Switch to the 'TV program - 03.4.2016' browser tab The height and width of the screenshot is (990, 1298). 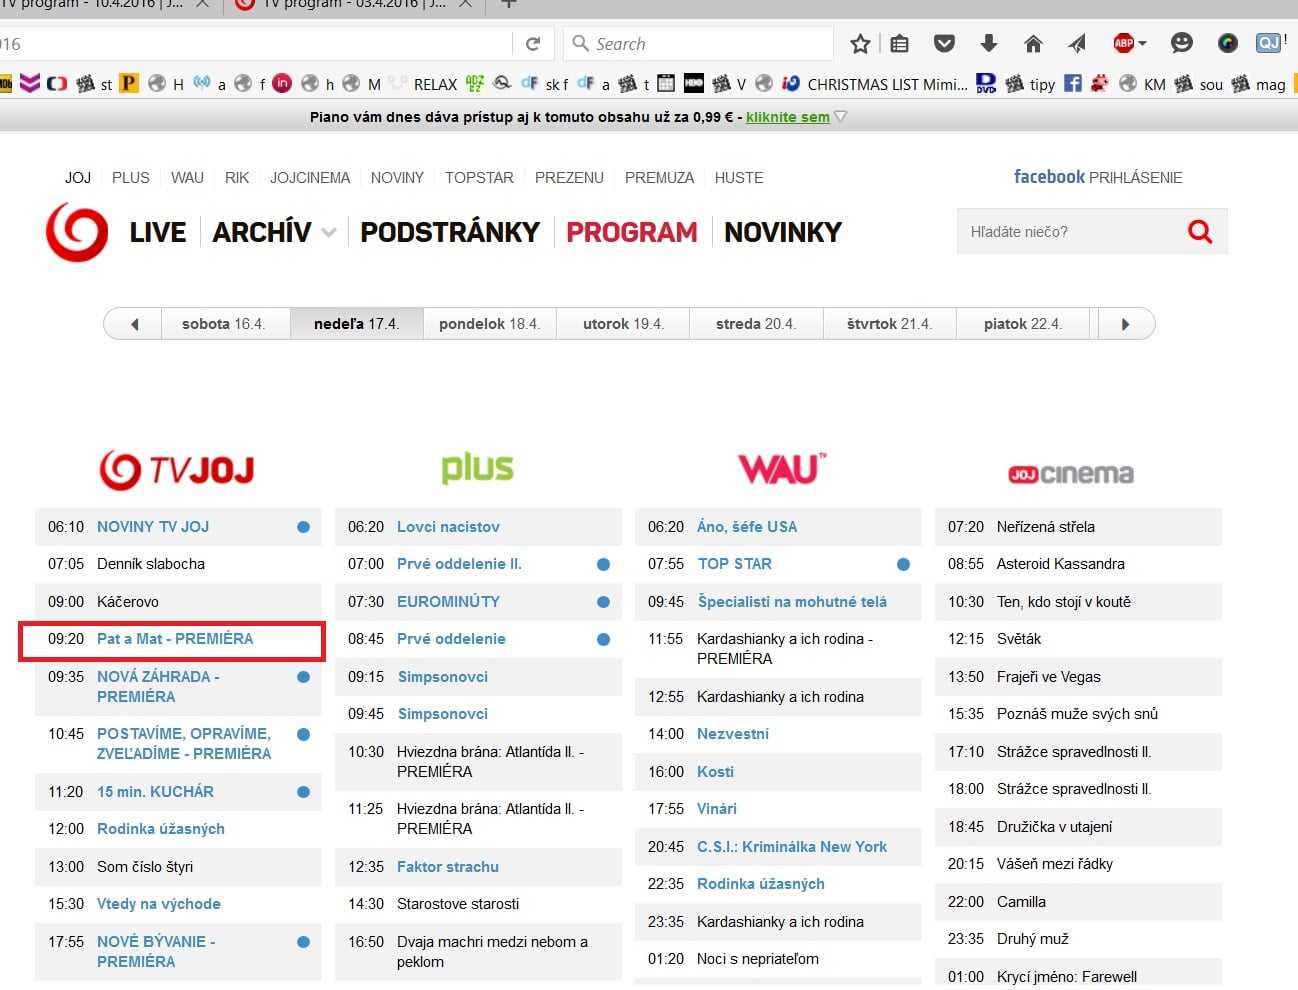[x=354, y=5]
